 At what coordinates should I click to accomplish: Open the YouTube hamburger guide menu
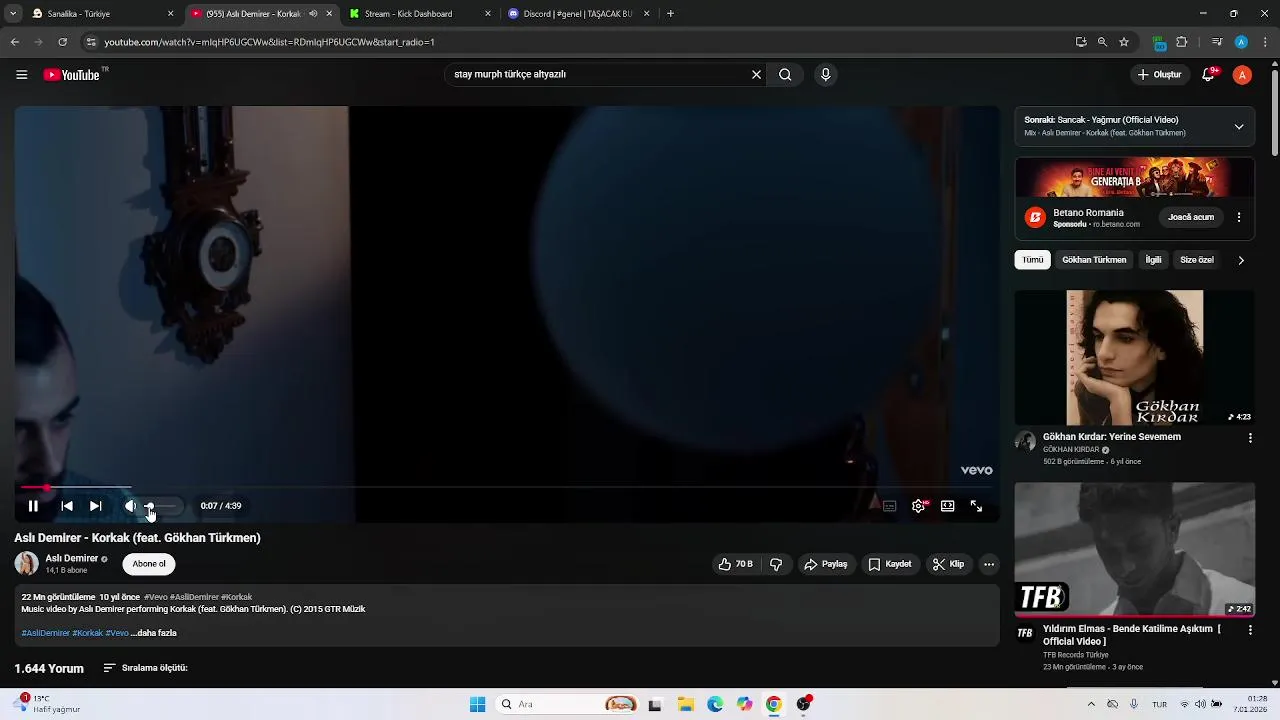click(21, 74)
